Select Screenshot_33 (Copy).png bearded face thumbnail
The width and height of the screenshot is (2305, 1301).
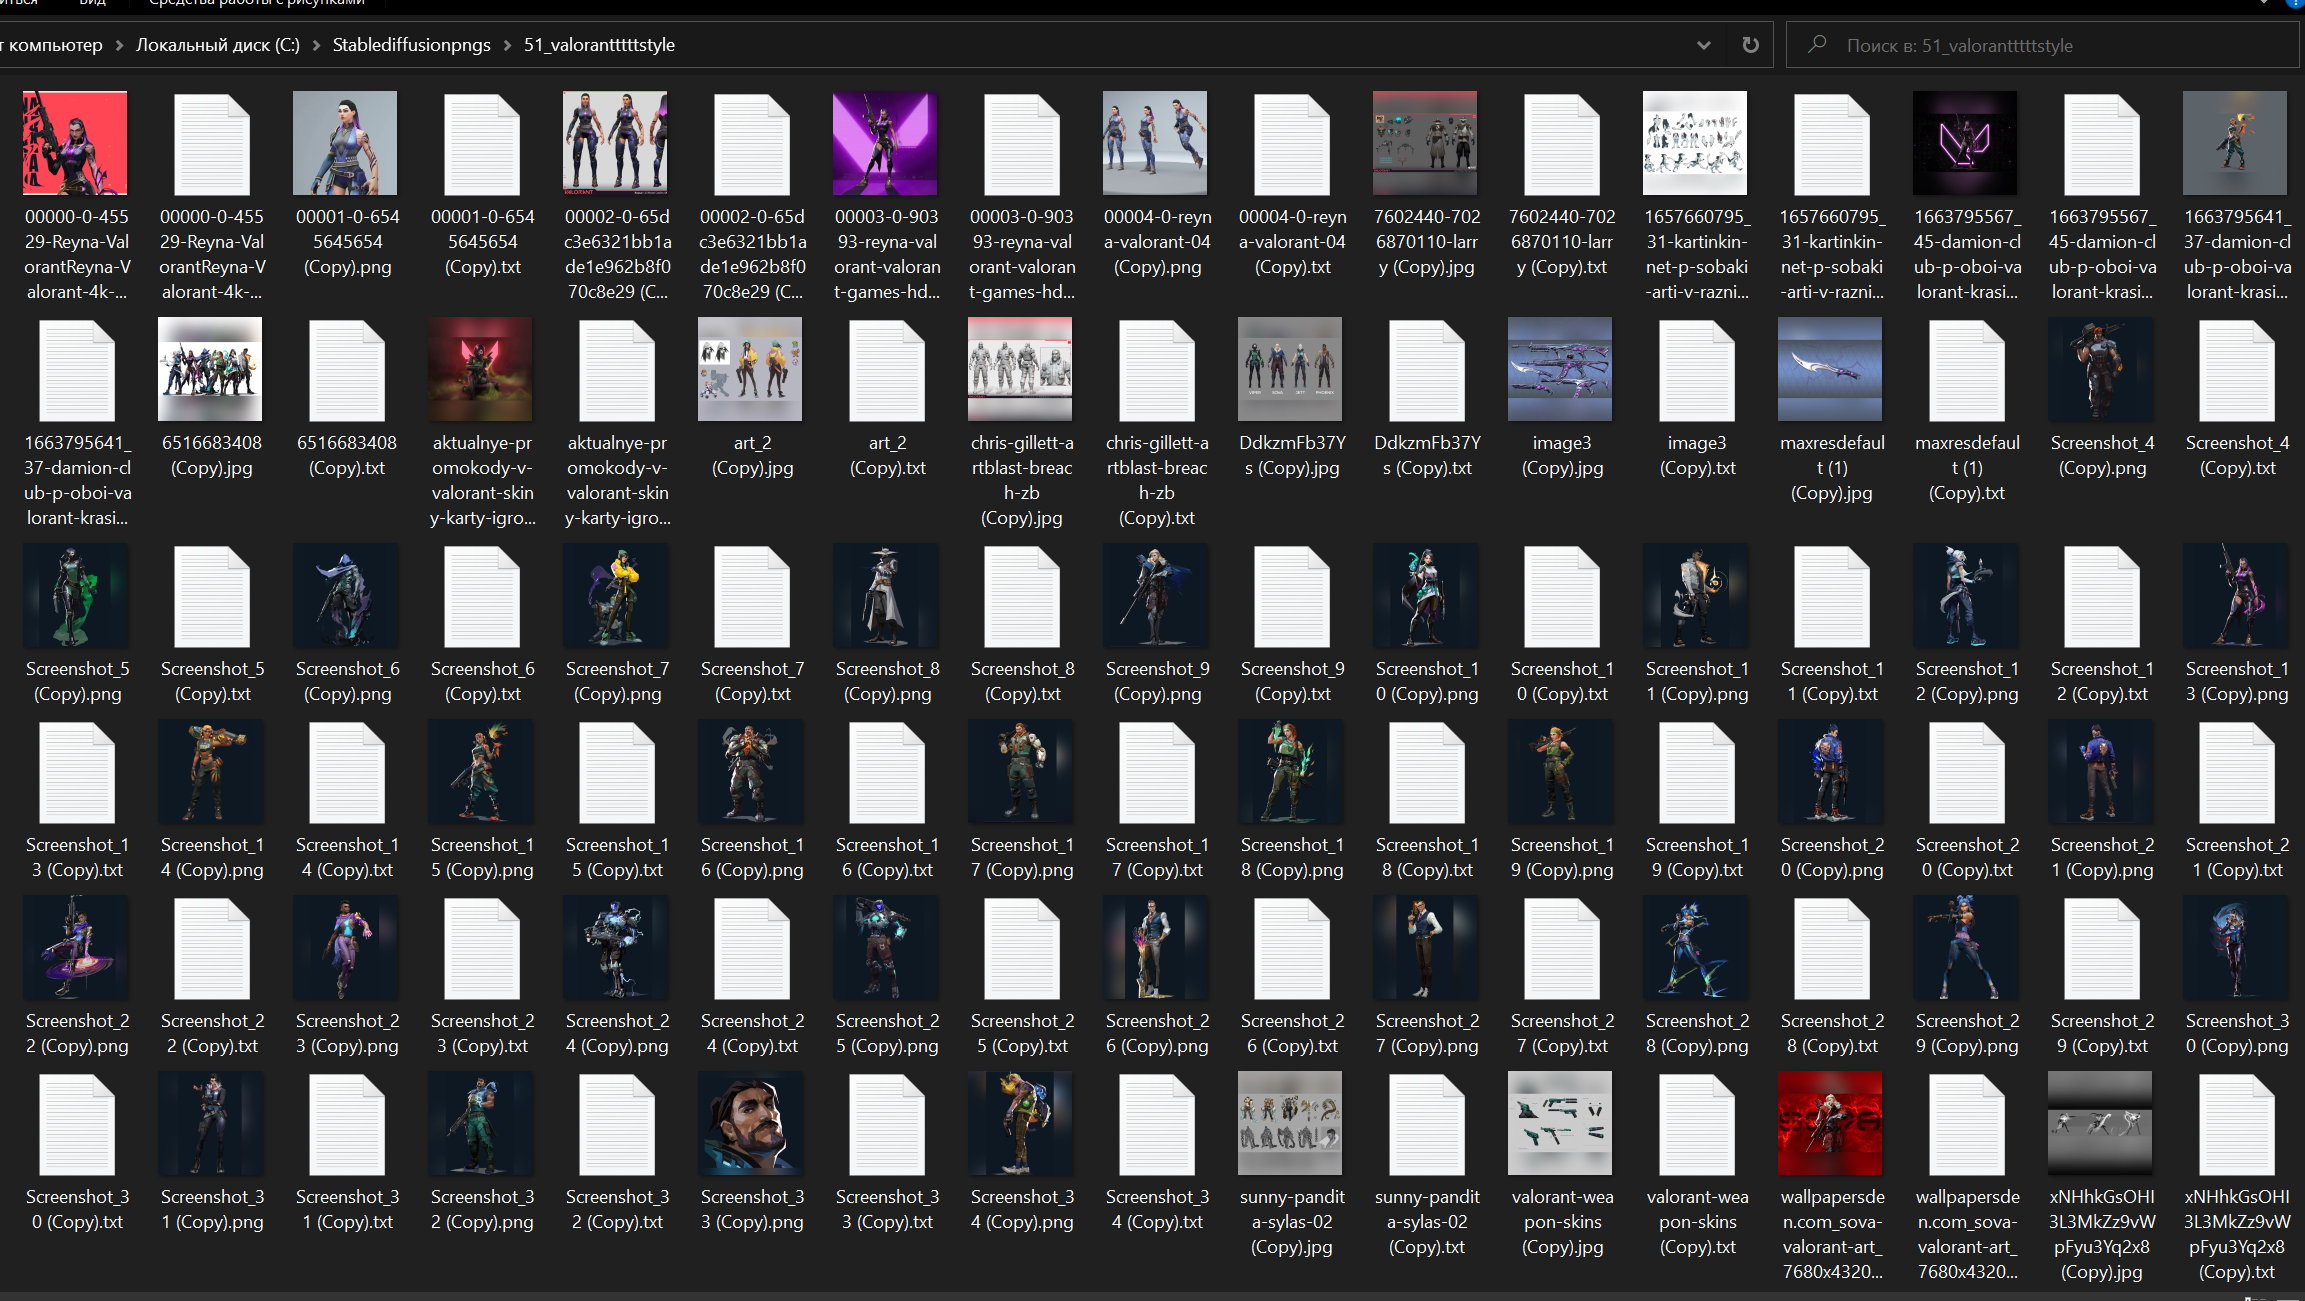[752, 1123]
